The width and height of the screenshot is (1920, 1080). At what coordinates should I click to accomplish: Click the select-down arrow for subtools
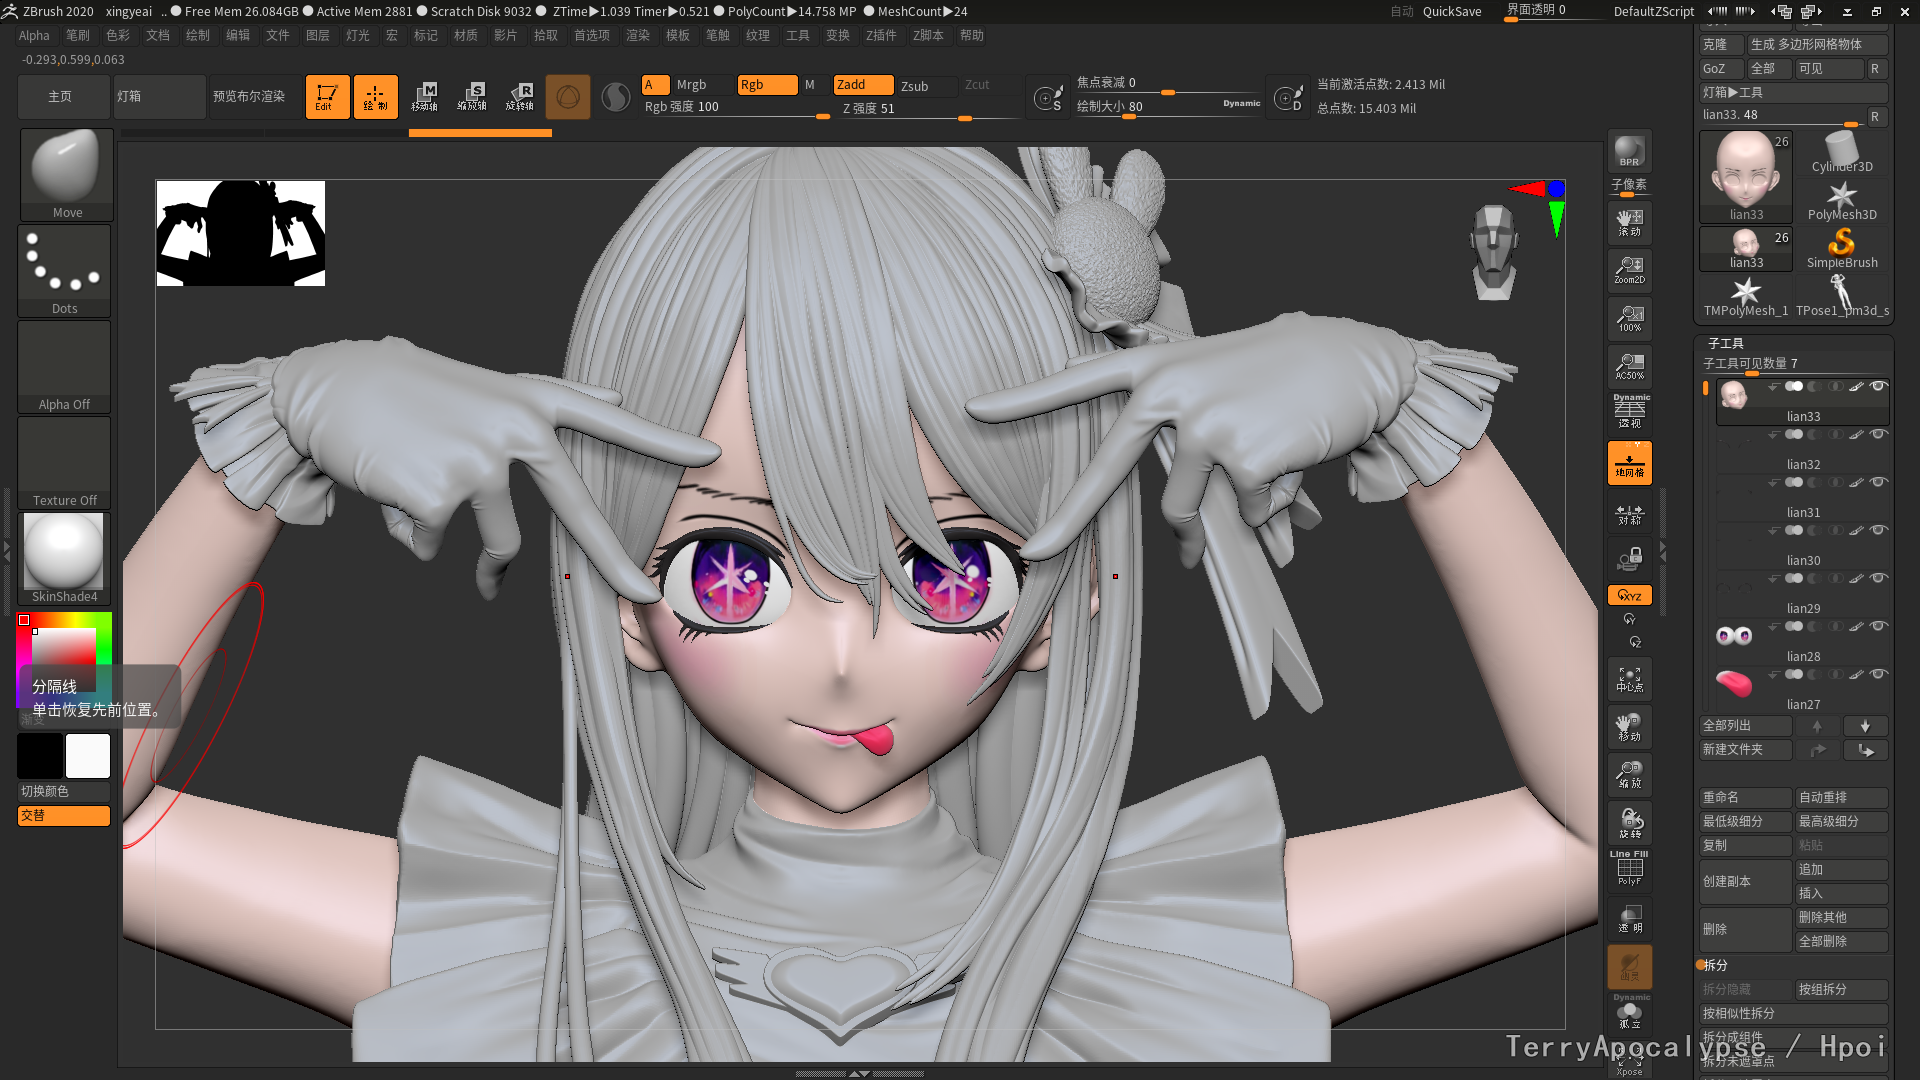pyautogui.click(x=1865, y=726)
